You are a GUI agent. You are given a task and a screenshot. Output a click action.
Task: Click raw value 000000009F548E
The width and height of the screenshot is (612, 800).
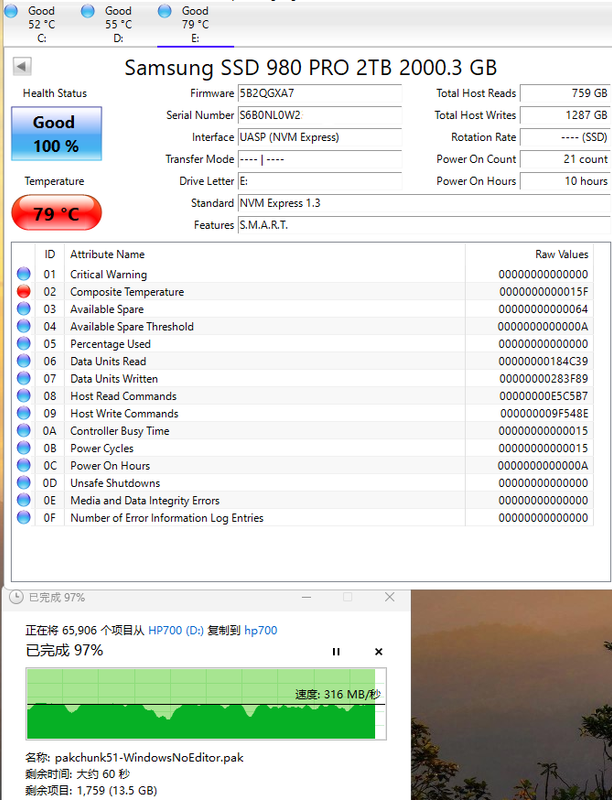(x=544, y=413)
